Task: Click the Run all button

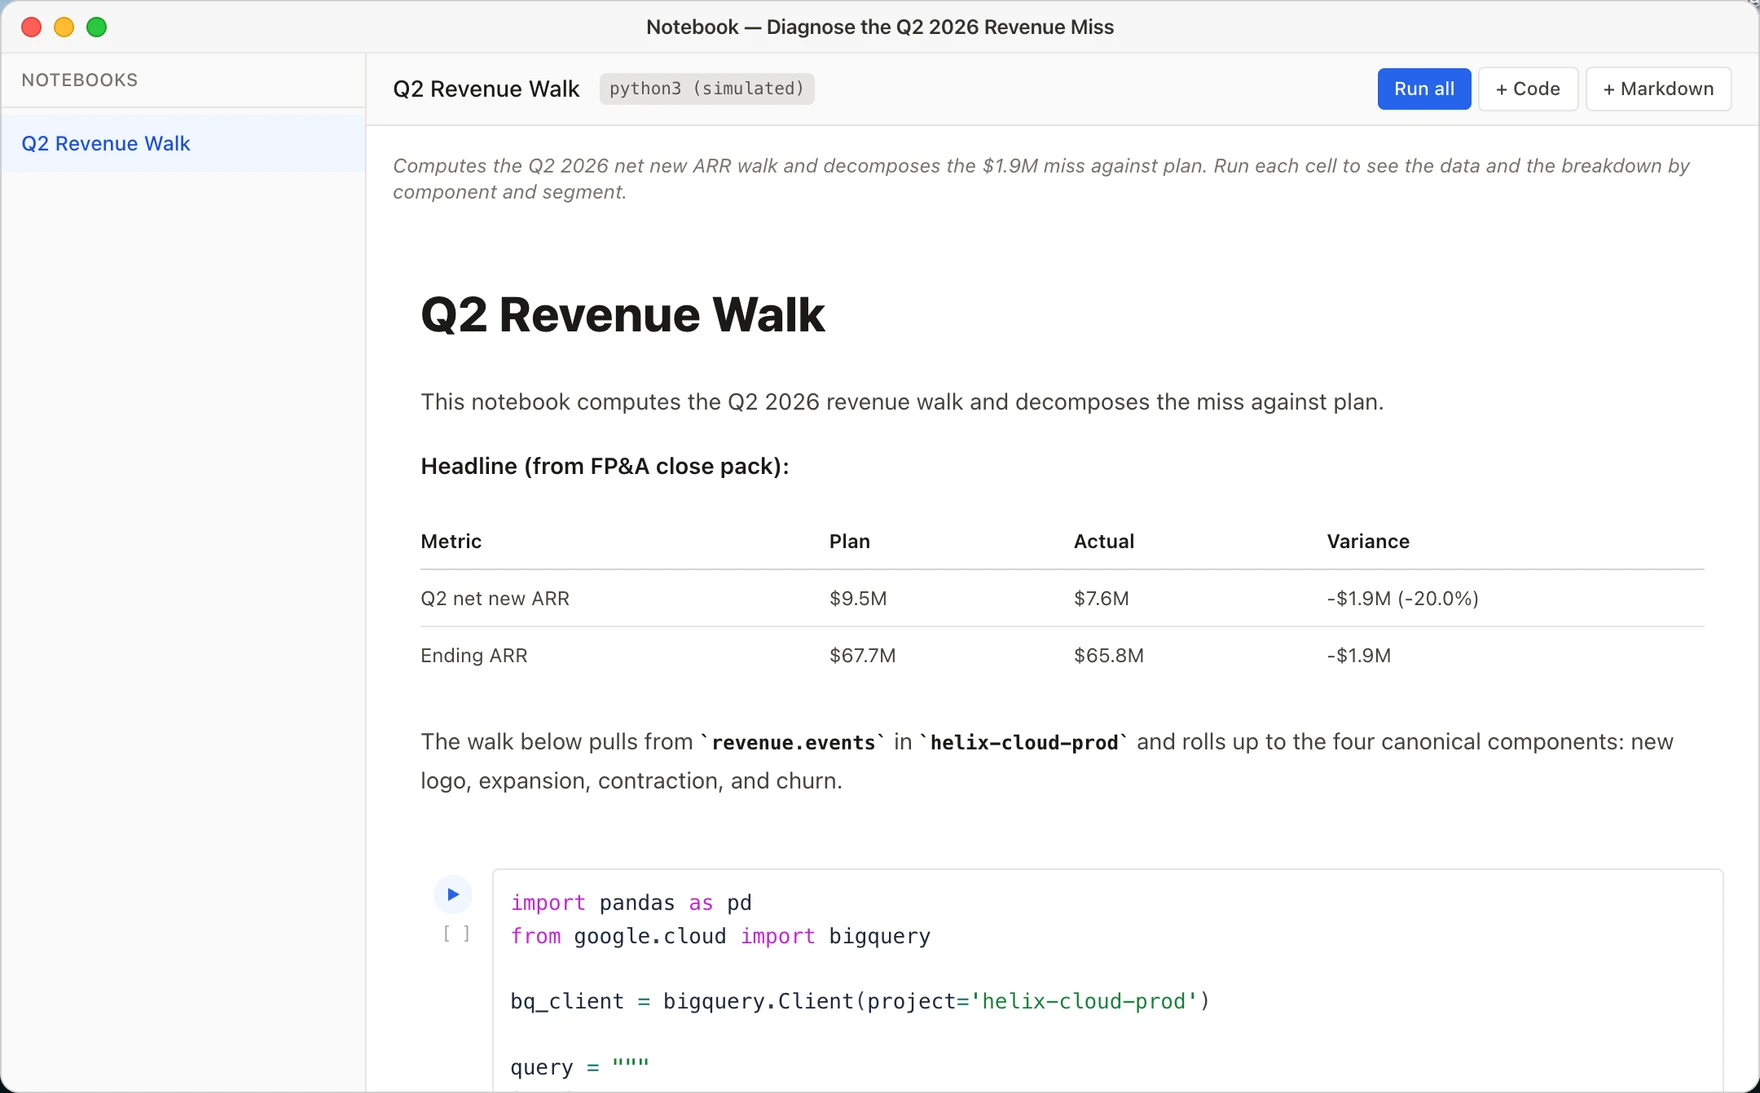Action: (1424, 89)
